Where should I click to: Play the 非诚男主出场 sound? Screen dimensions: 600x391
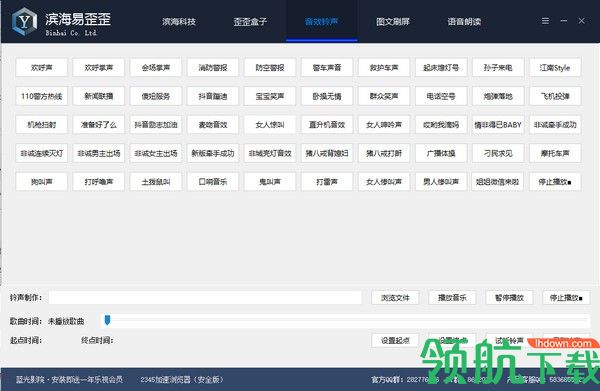(98, 153)
